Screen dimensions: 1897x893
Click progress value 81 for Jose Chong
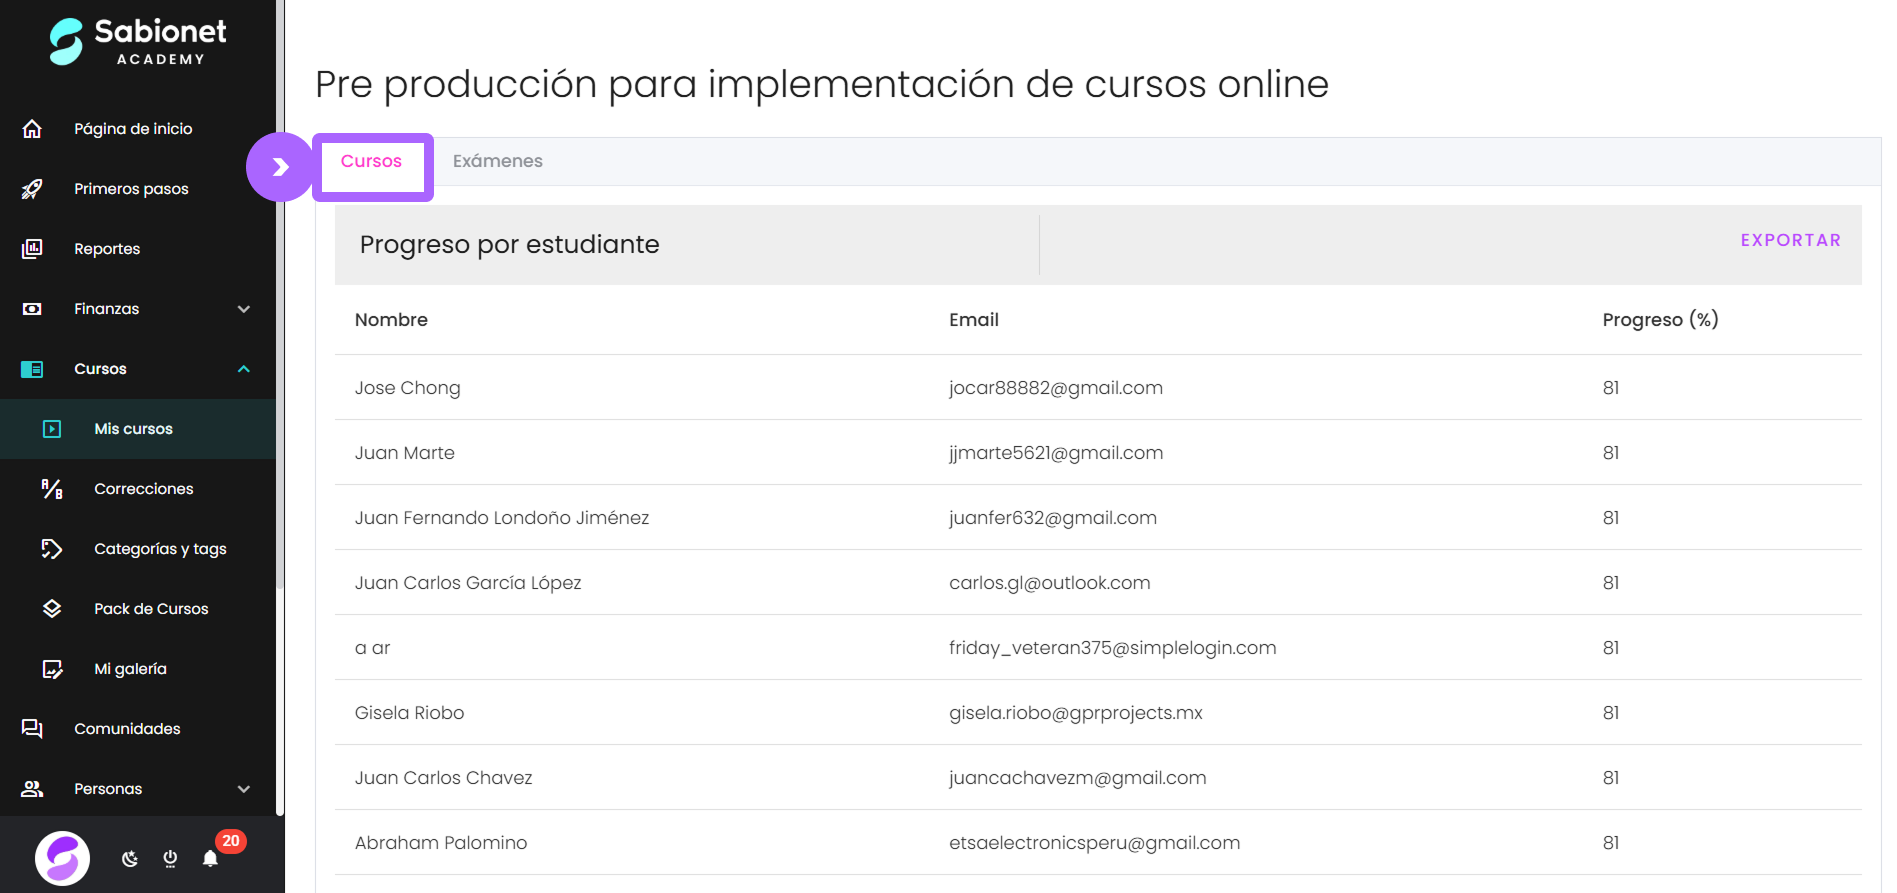(x=1611, y=388)
